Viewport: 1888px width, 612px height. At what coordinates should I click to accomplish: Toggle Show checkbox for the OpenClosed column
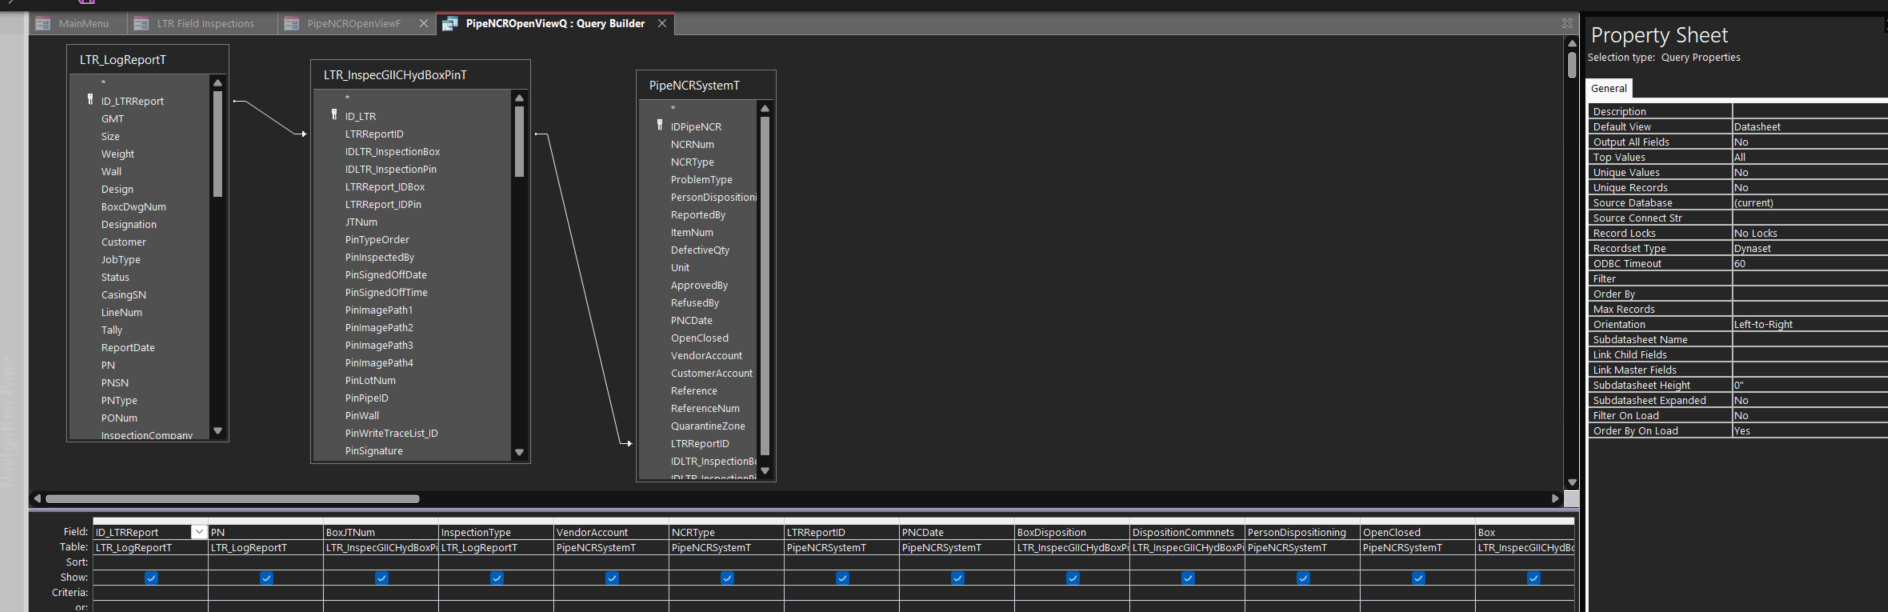(x=1418, y=578)
